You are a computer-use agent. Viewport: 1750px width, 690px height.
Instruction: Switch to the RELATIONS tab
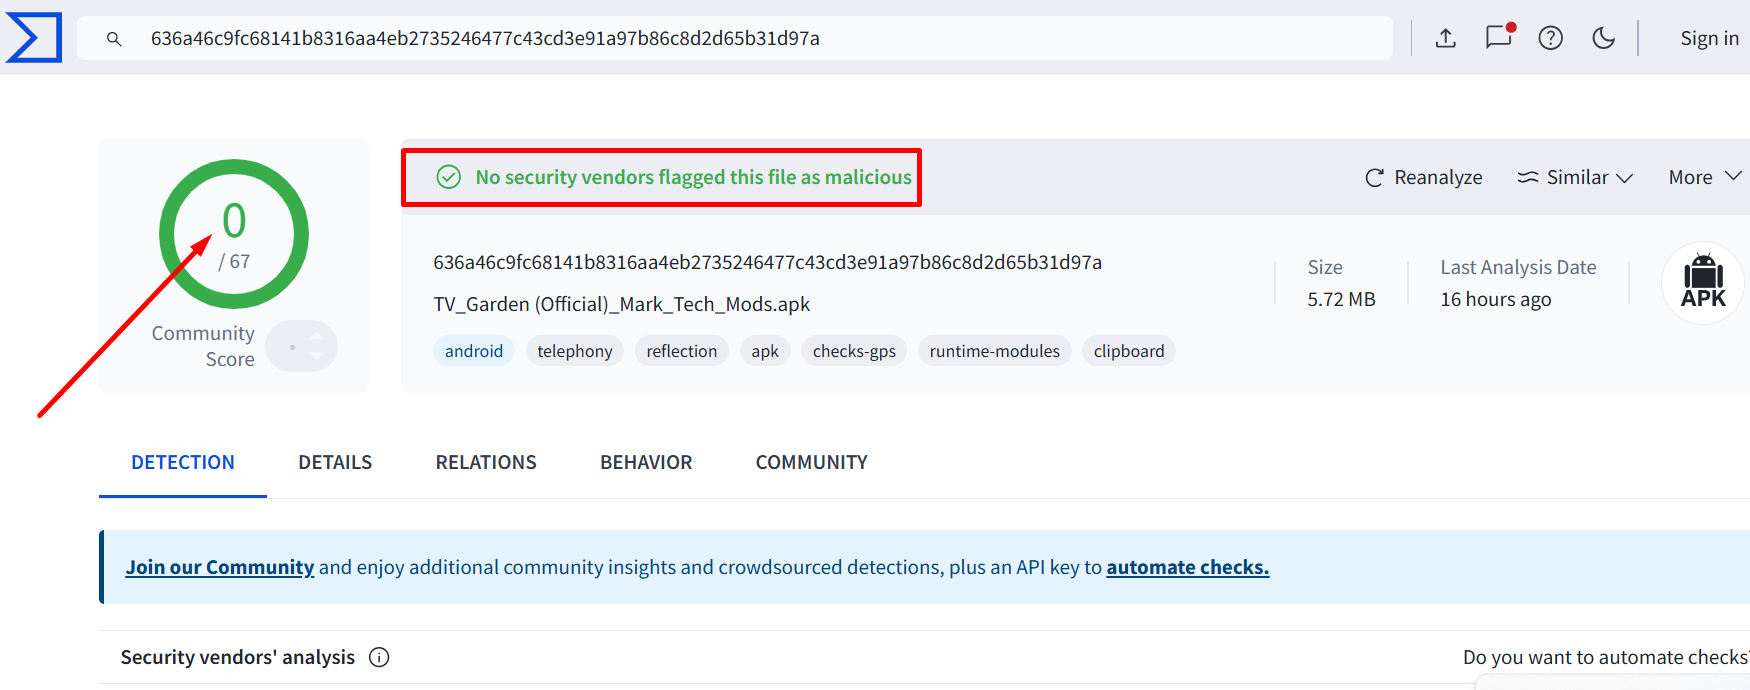[x=486, y=462]
